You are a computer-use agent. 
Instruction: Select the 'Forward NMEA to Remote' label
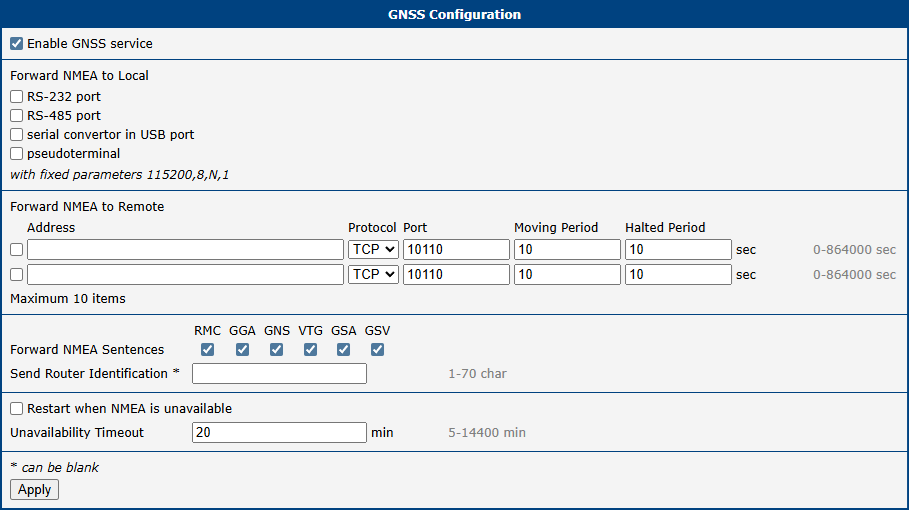click(87, 206)
